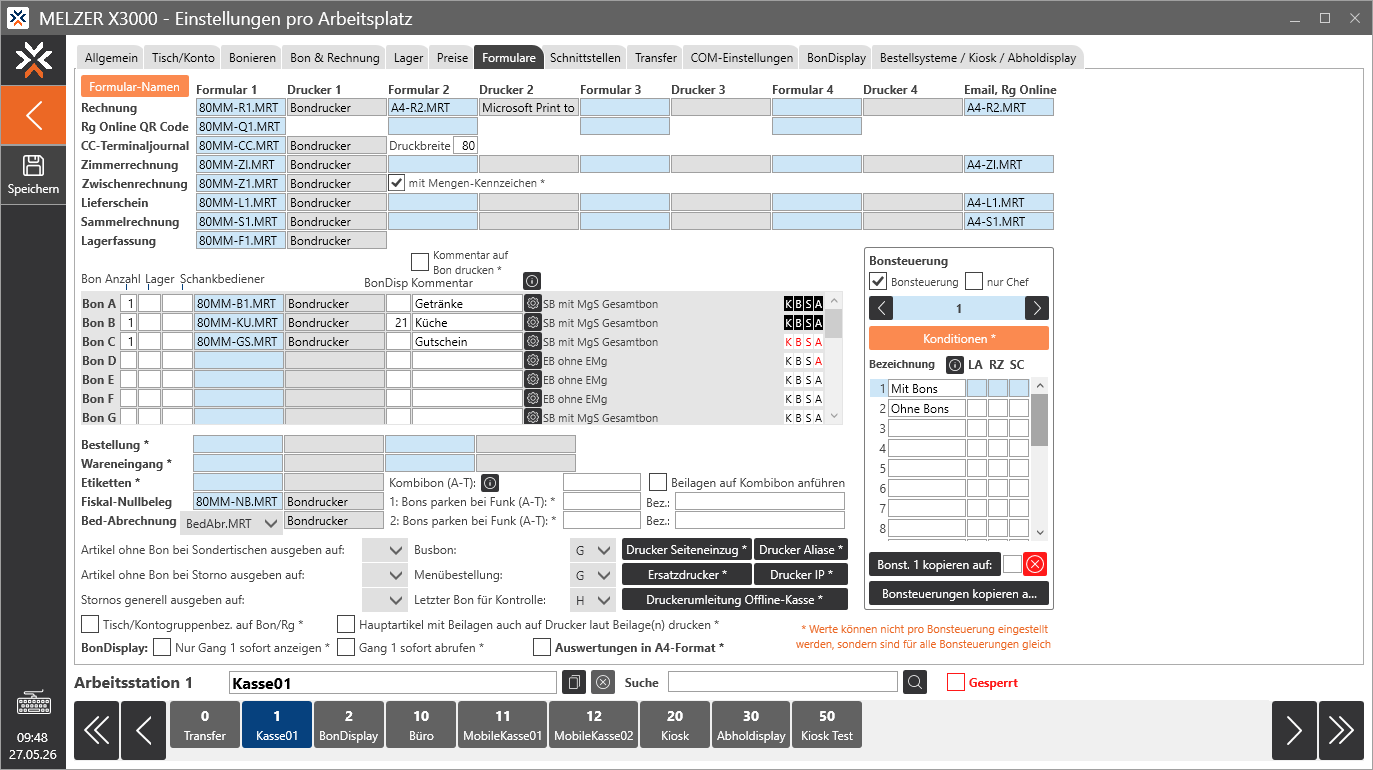The width and height of the screenshot is (1373, 770).
Task: Click the Ersatzdrucker button
Action: click(x=686, y=574)
